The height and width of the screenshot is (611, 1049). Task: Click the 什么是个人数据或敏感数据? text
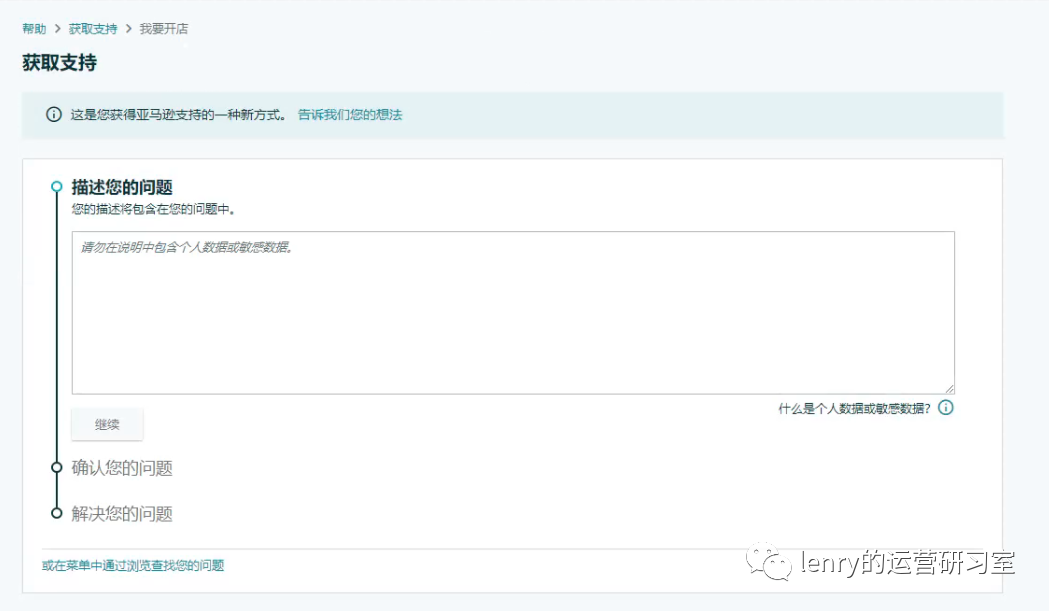[854, 408]
